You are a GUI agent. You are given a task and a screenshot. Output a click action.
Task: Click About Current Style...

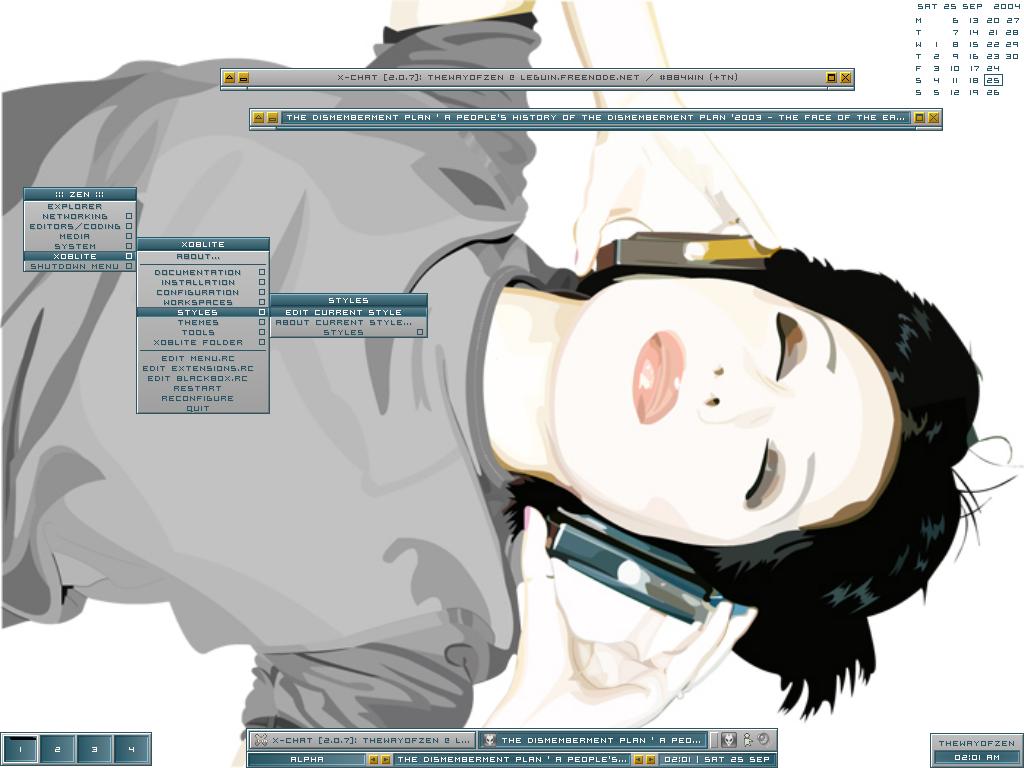pos(349,323)
